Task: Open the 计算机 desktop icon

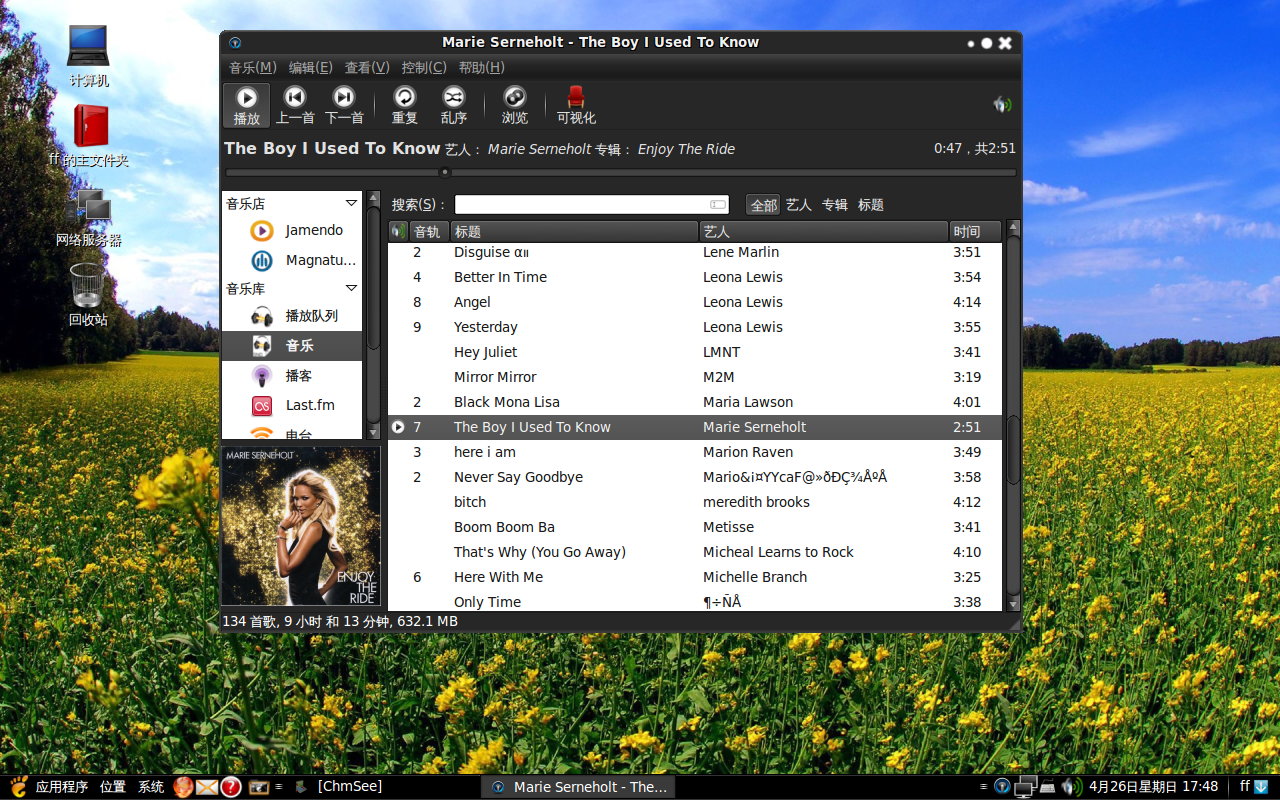Action: tap(88, 55)
